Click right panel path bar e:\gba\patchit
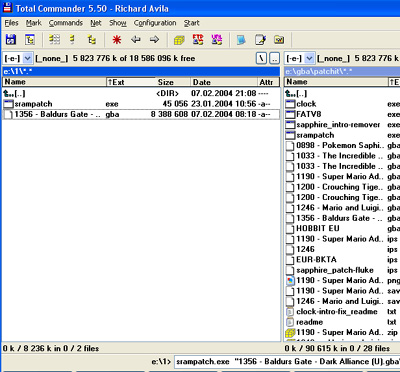Viewport: 400px width, 372px height. point(342,71)
